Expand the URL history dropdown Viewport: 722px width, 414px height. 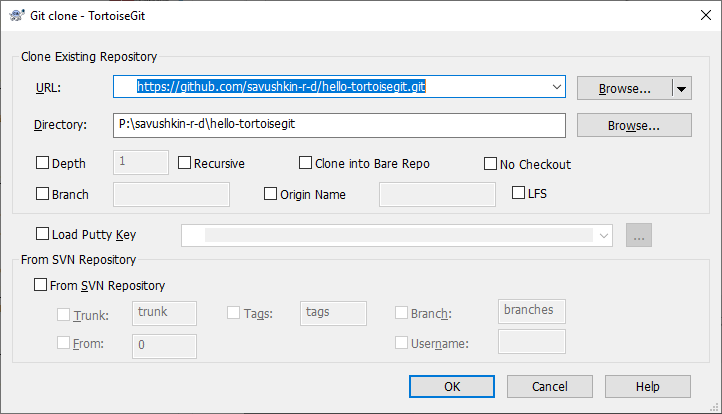click(x=556, y=87)
